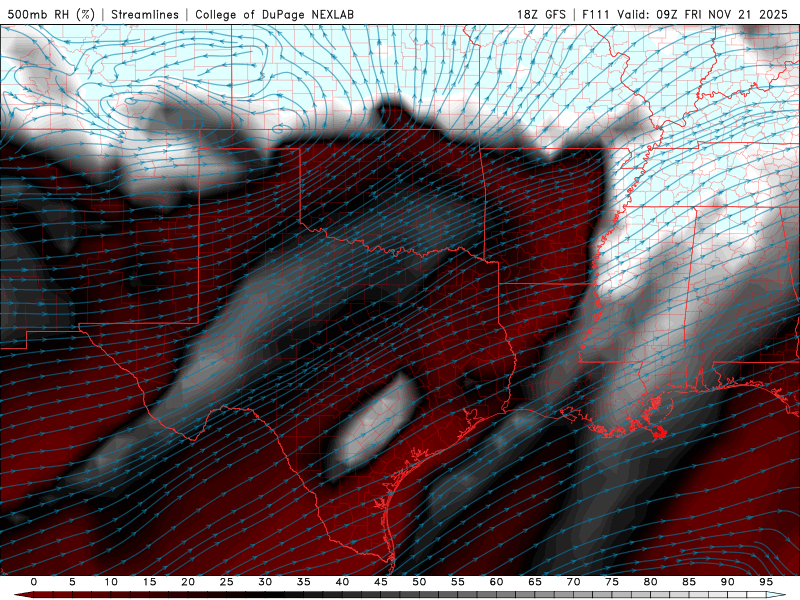800x600 pixels.
Task: Click the "90" label on the color scale
Action: pos(727,582)
